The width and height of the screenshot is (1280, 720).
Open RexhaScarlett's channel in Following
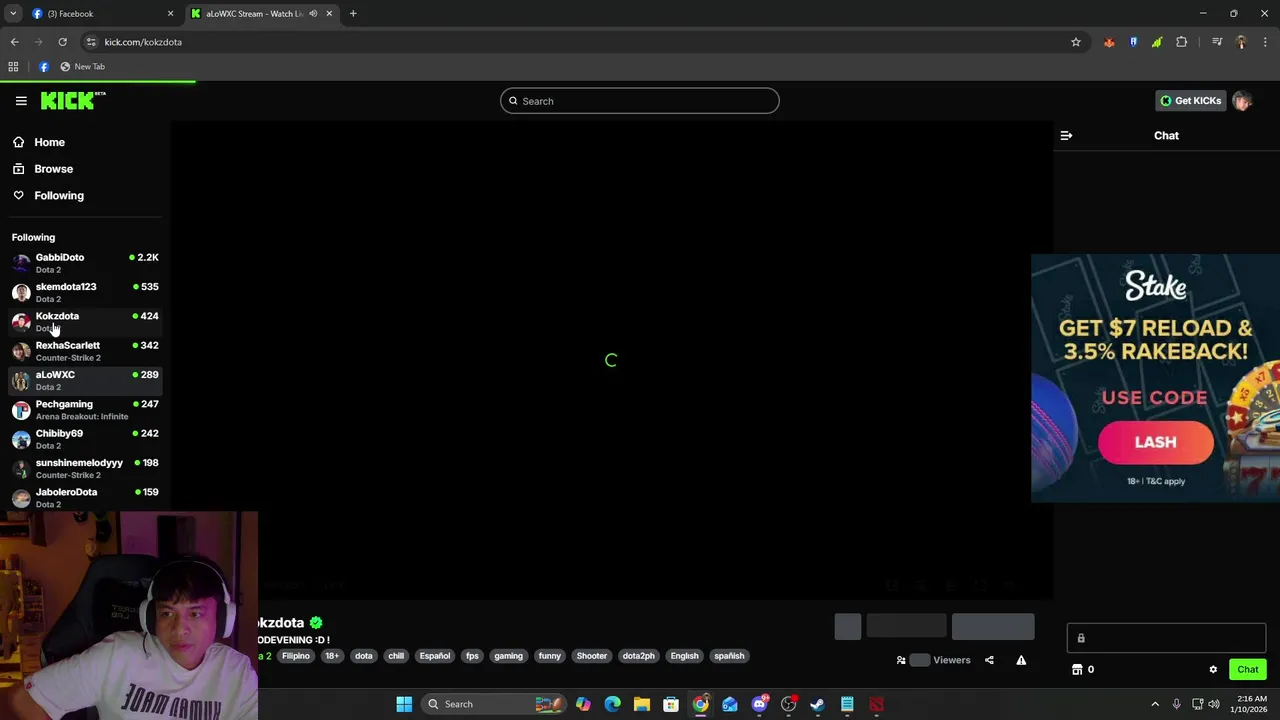[x=85, y=351]
